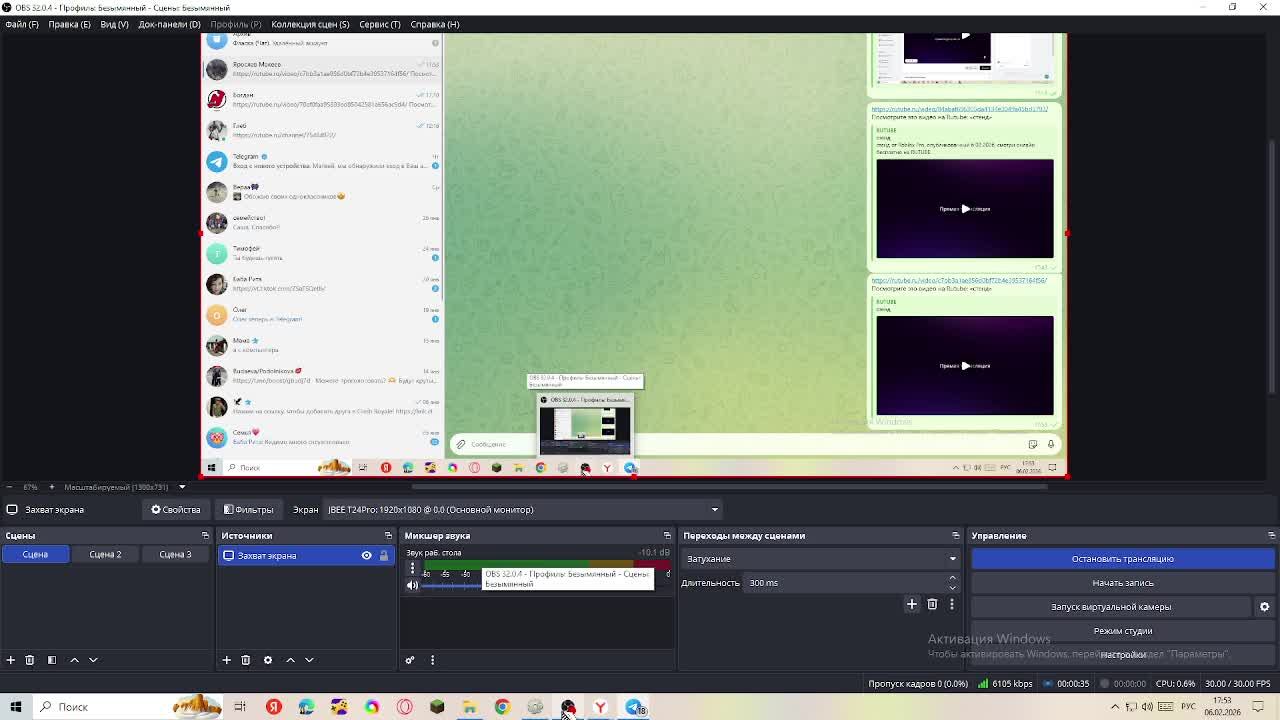Screen dimensions: 1280x720
Task: Edit the Длительность 300 ms field
Action: tap(845, 583)
